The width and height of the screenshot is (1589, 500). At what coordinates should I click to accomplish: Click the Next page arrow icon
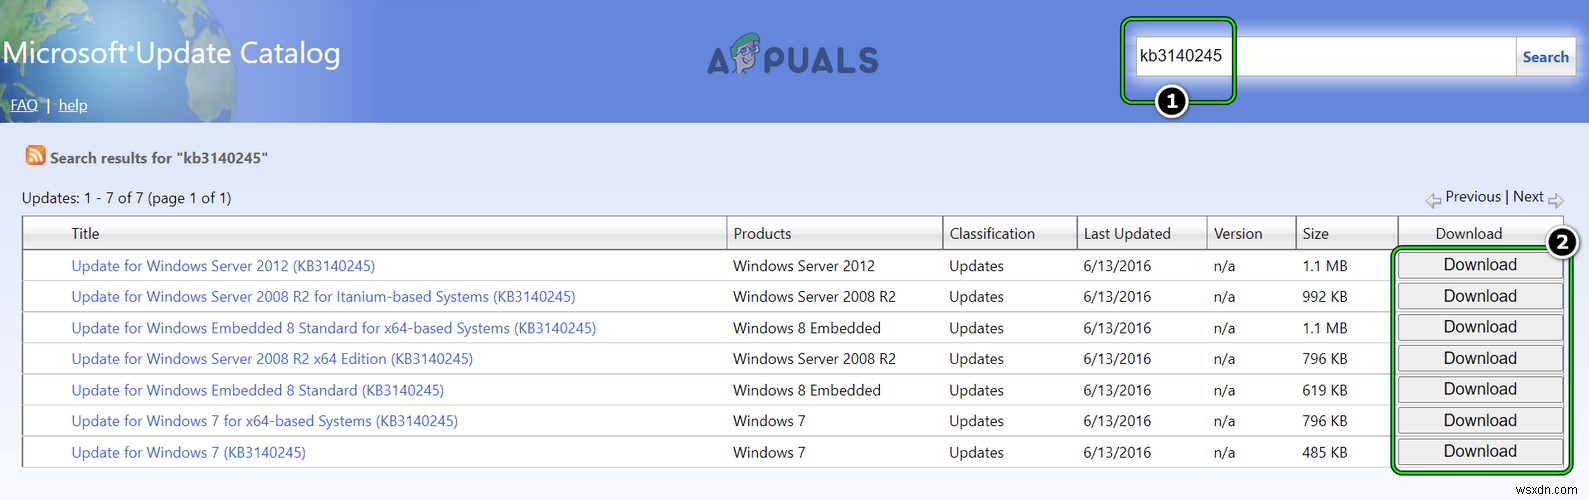click(x=1556, y=200)
